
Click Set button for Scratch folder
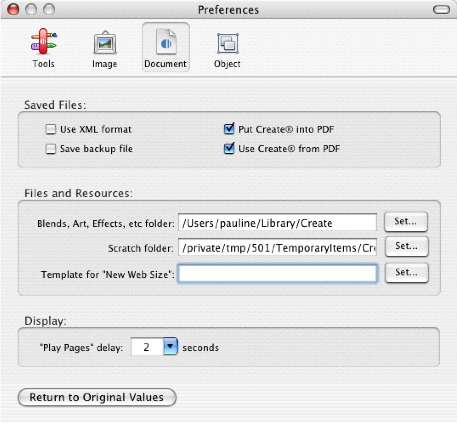pyautogui.click(x=406, y=246)
